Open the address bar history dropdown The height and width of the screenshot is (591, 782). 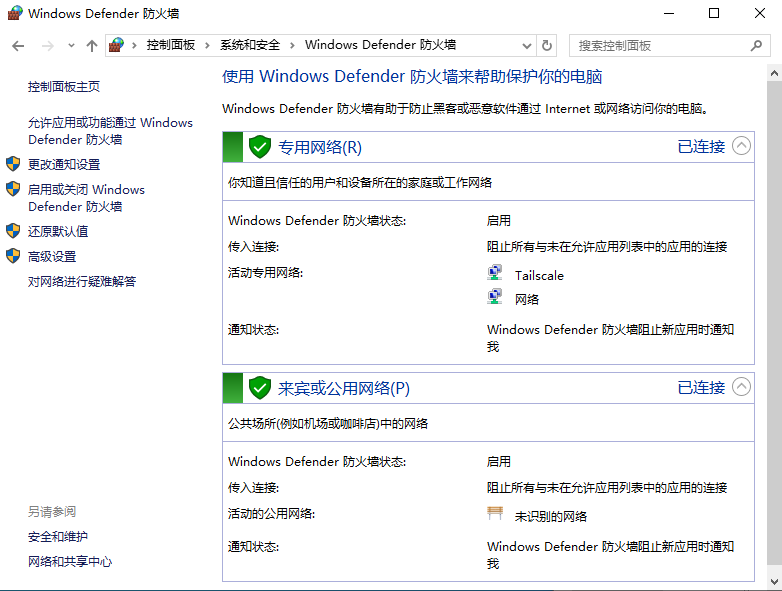coord(527,46)
